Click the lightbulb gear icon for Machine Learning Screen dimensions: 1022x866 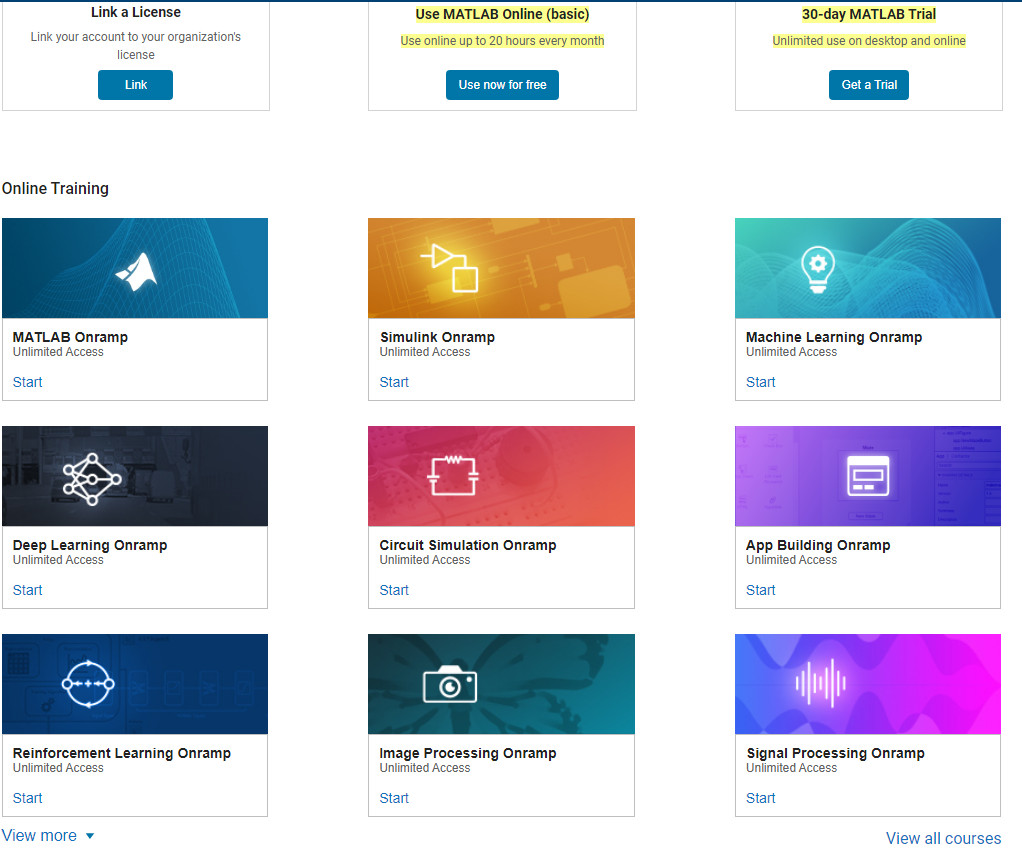pos(818,269)
